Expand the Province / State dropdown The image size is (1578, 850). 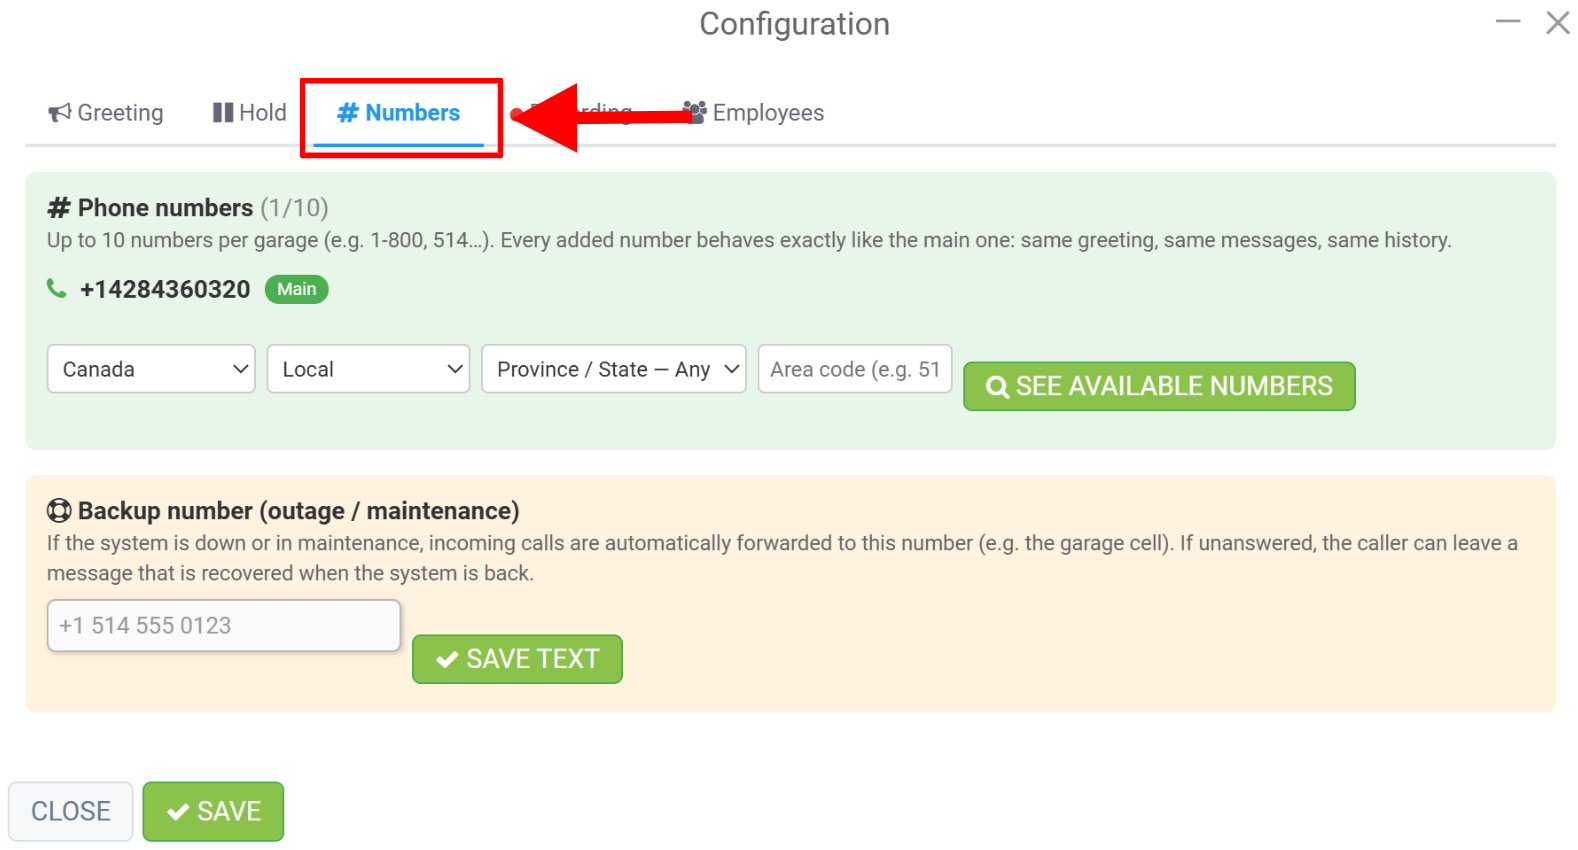[x=614, y=369]
